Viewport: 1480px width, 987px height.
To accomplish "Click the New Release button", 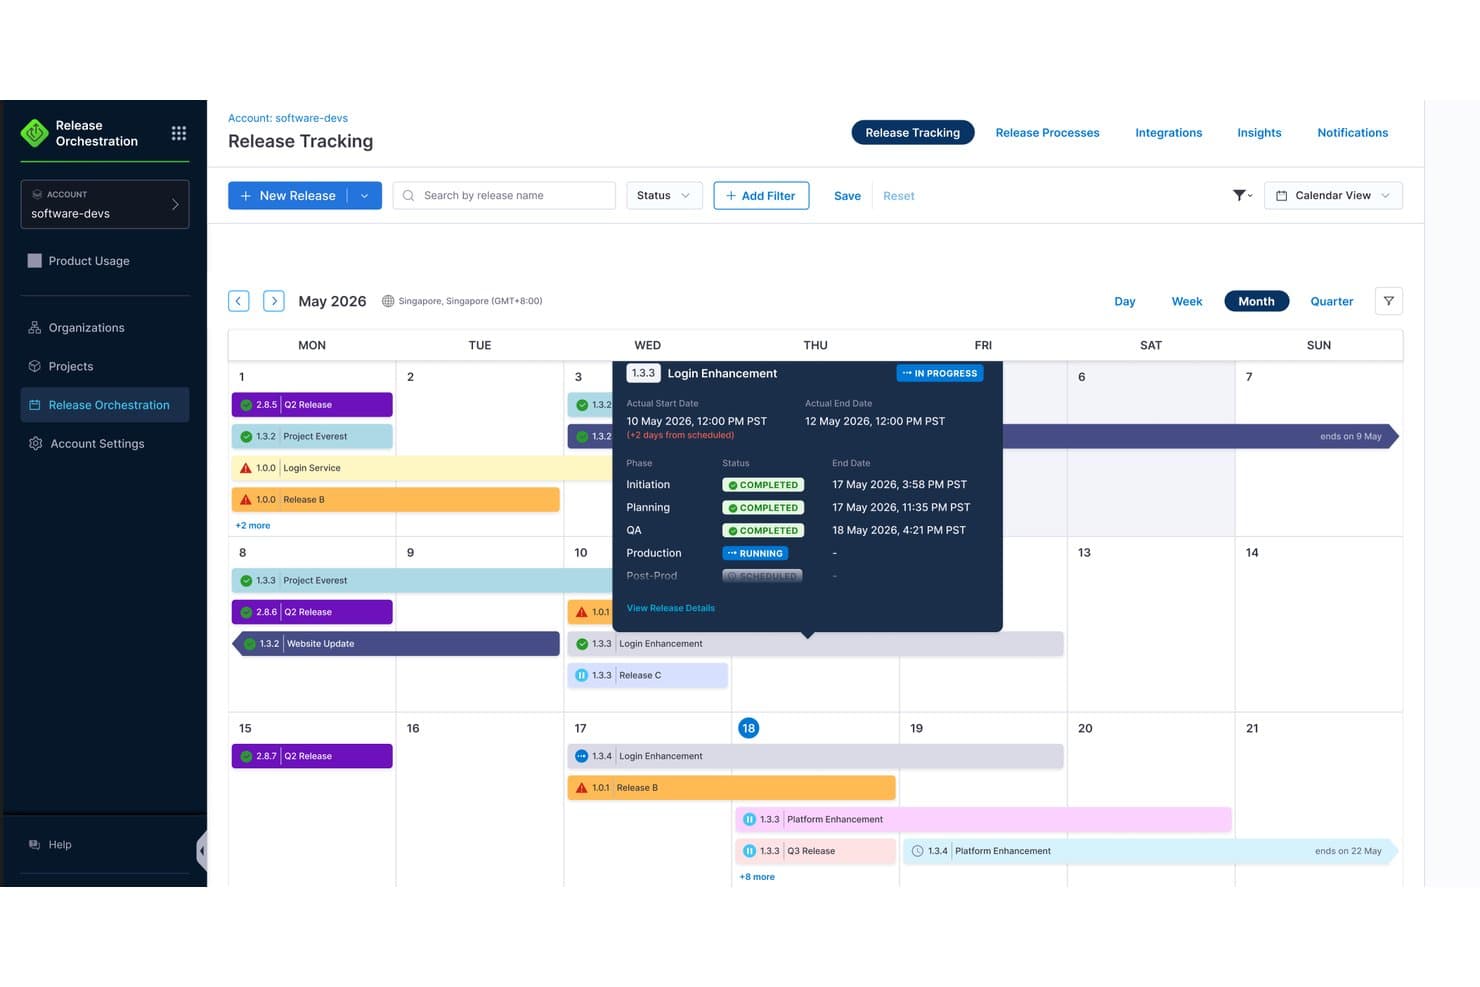I will pos(288,196).
